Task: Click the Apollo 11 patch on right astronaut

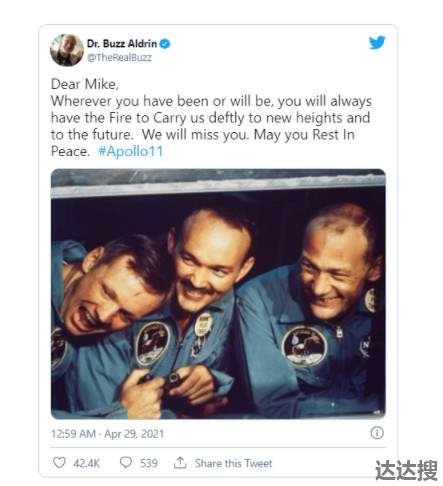Action: coord(304,347)
